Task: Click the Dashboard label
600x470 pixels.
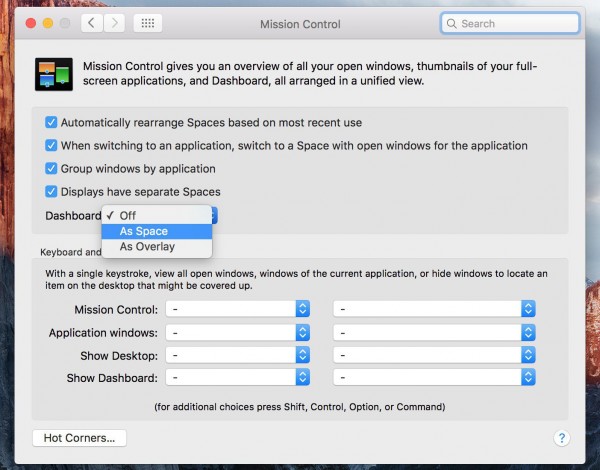Action: pos(73,216)
